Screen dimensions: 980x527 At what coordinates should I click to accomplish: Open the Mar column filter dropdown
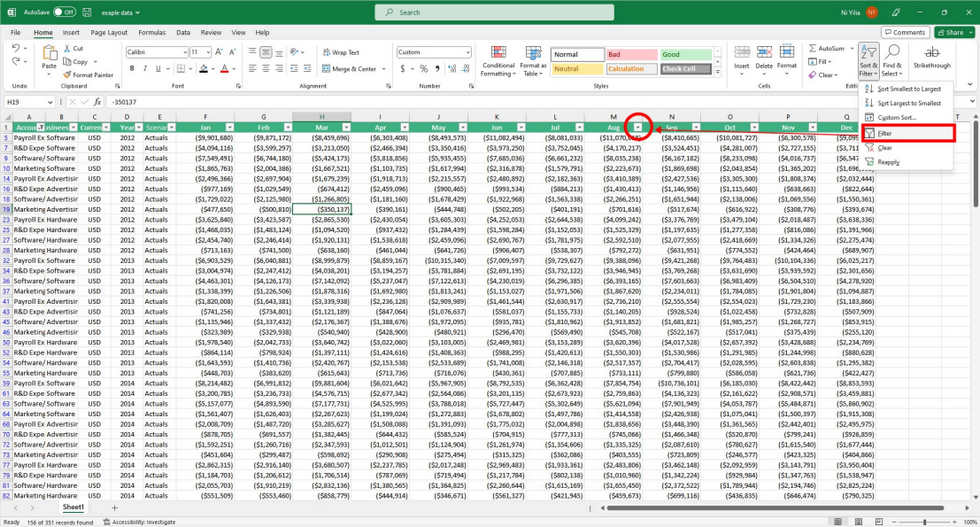[346, 128]
